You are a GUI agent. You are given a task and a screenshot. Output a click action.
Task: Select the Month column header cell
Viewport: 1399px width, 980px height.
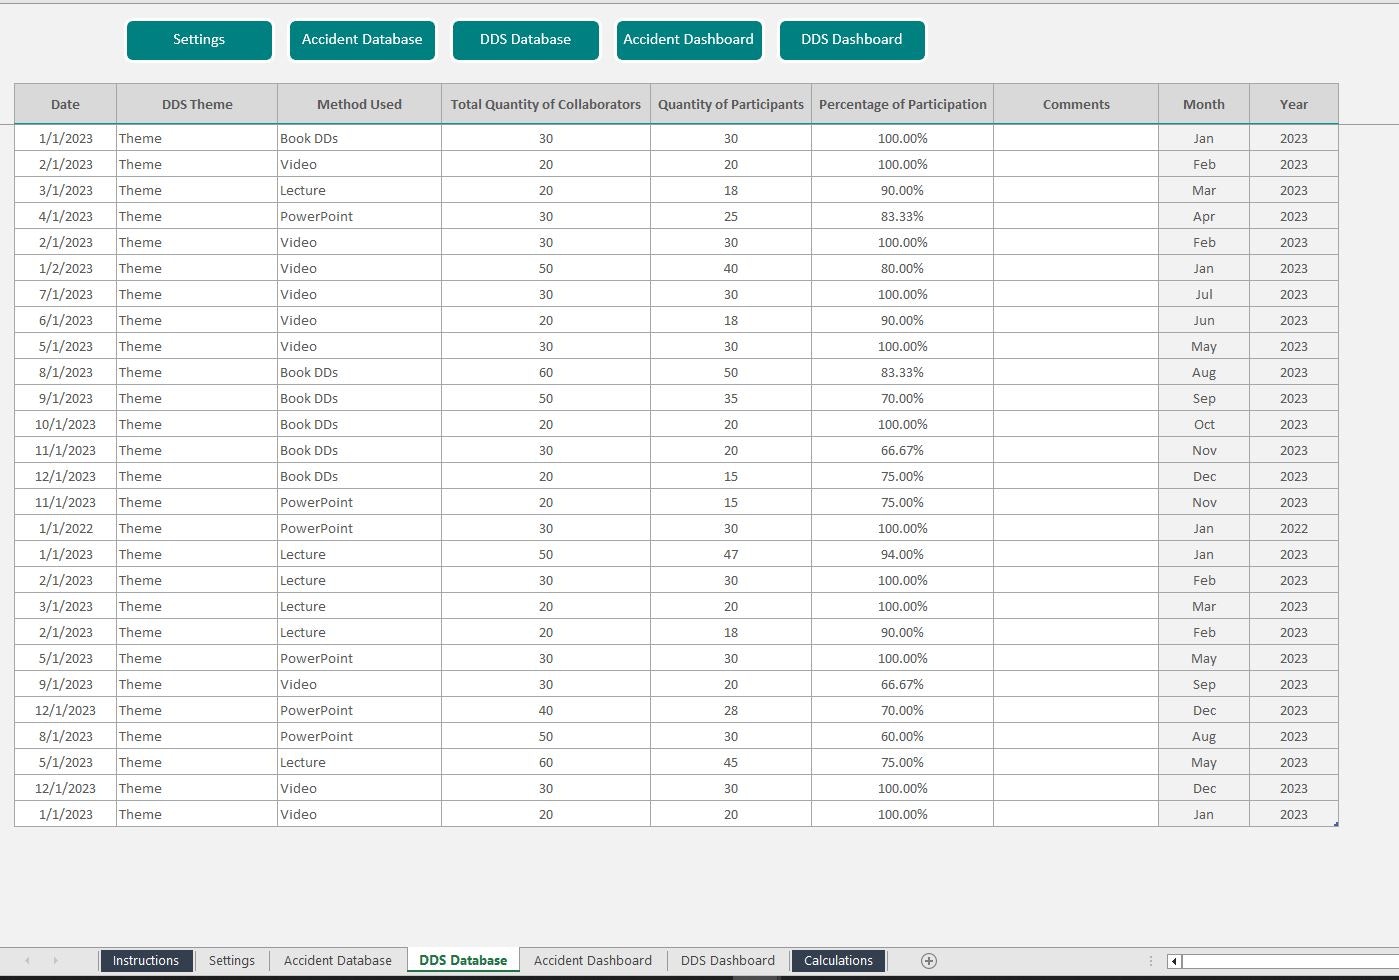point(1203,103)
